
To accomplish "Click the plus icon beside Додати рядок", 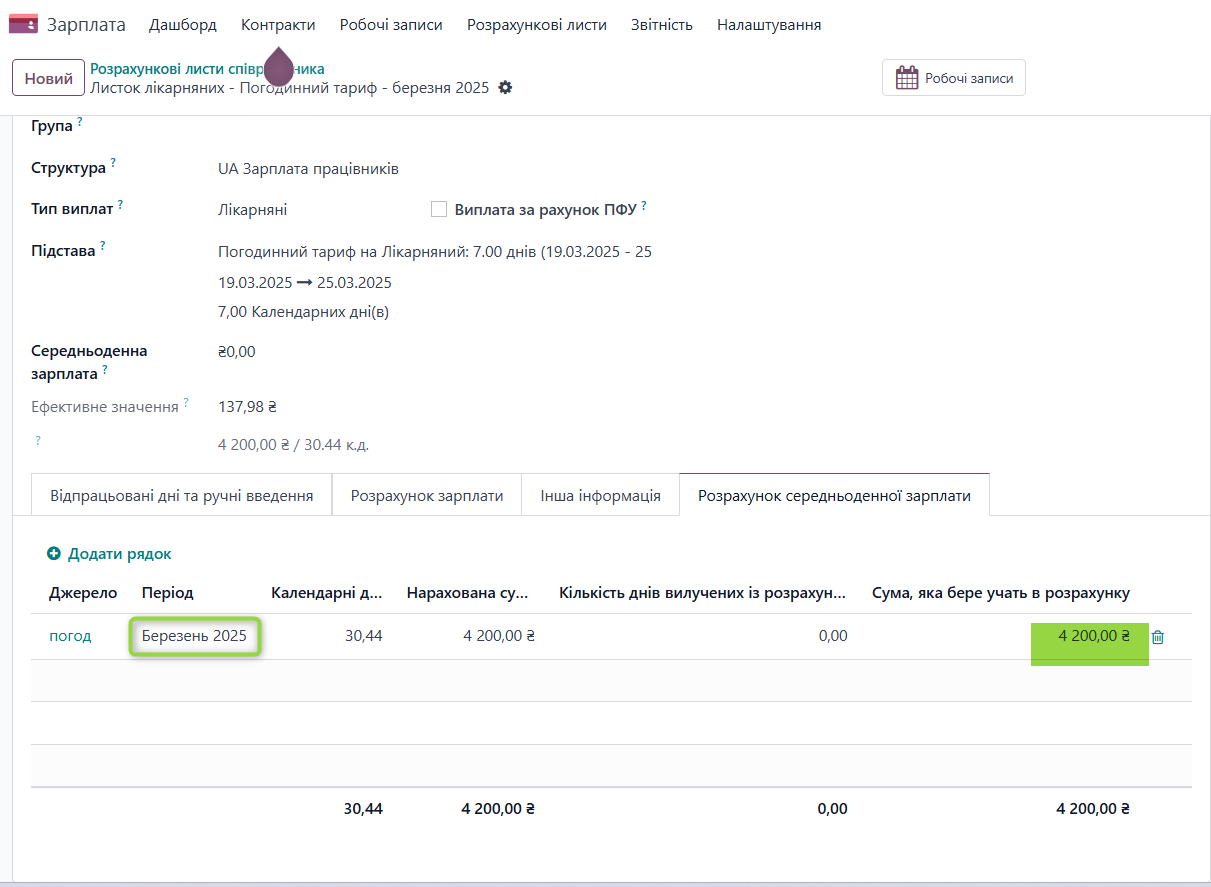I will [53, 554].
